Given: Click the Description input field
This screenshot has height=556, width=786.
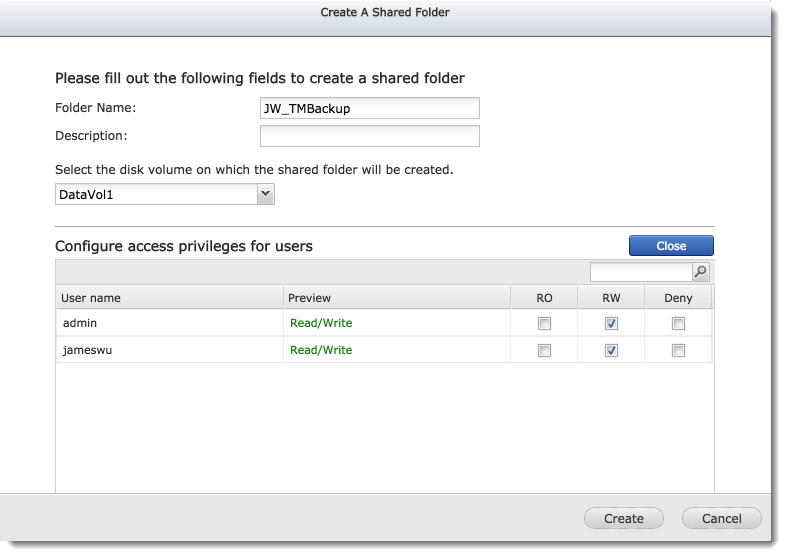Looking at the screenshot, I should [369, 136].
